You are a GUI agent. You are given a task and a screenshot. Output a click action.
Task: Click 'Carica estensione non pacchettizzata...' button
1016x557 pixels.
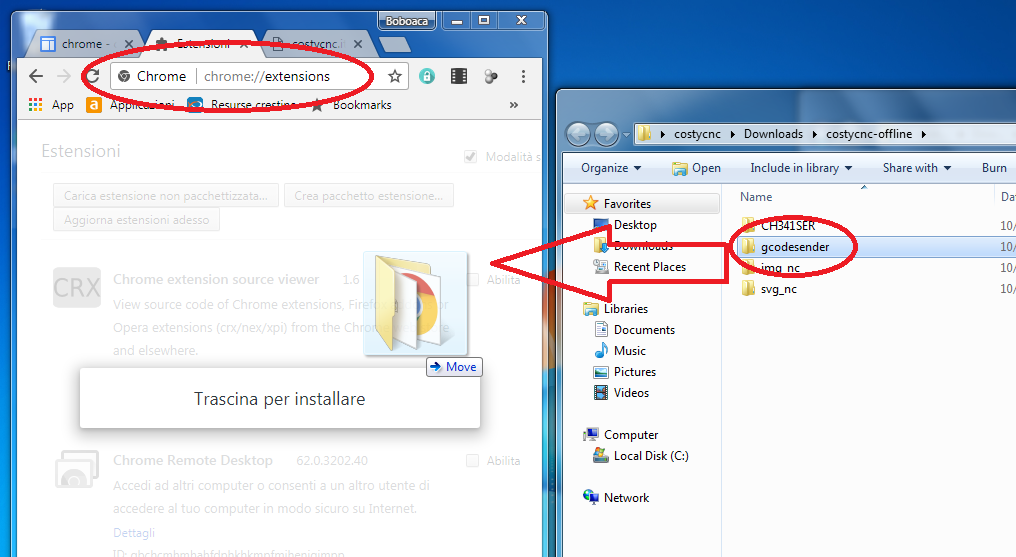click(166, 196)
